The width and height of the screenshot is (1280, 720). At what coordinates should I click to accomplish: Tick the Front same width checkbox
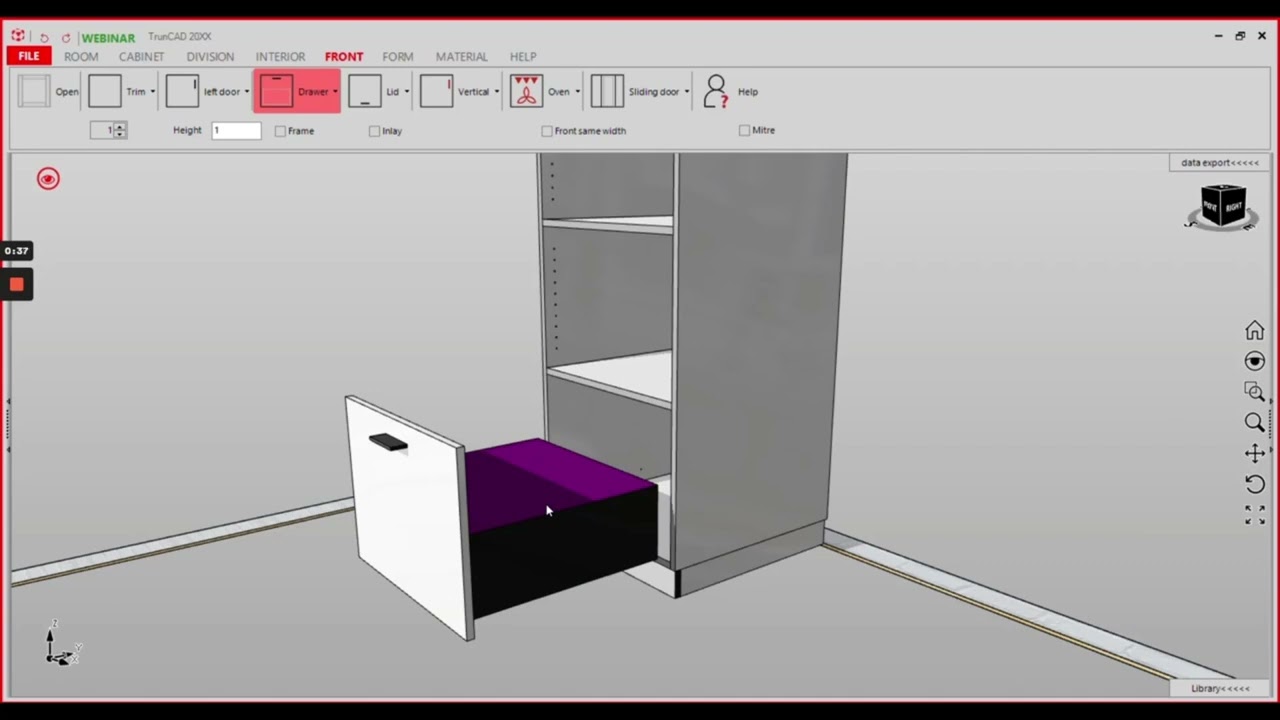[x=547, y=131]
